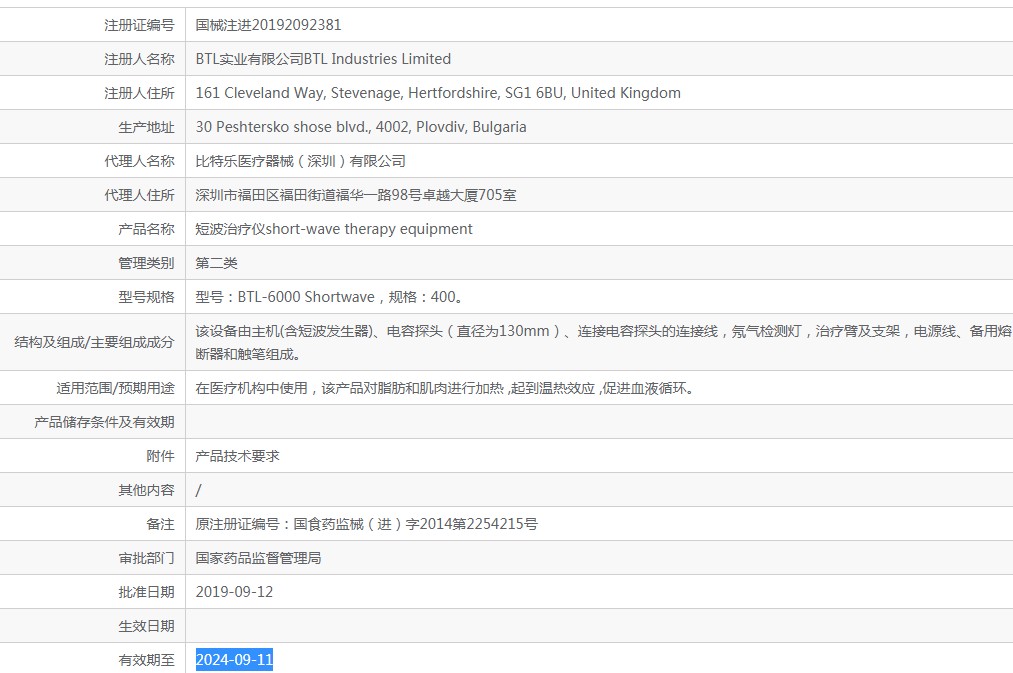
Task: Click the label 其他内容
Action: pos(147,490)
